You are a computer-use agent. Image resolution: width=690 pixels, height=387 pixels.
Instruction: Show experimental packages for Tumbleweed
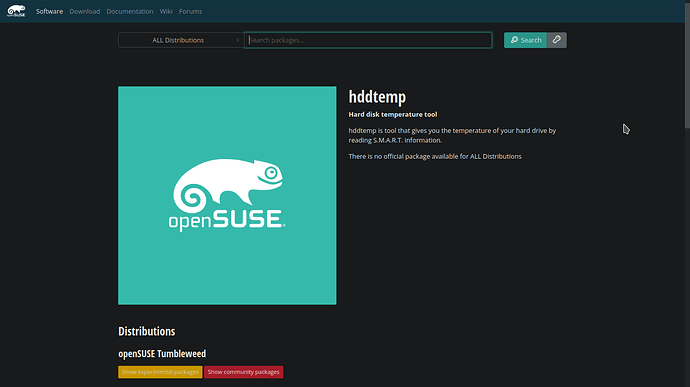[x=160, y=372]
